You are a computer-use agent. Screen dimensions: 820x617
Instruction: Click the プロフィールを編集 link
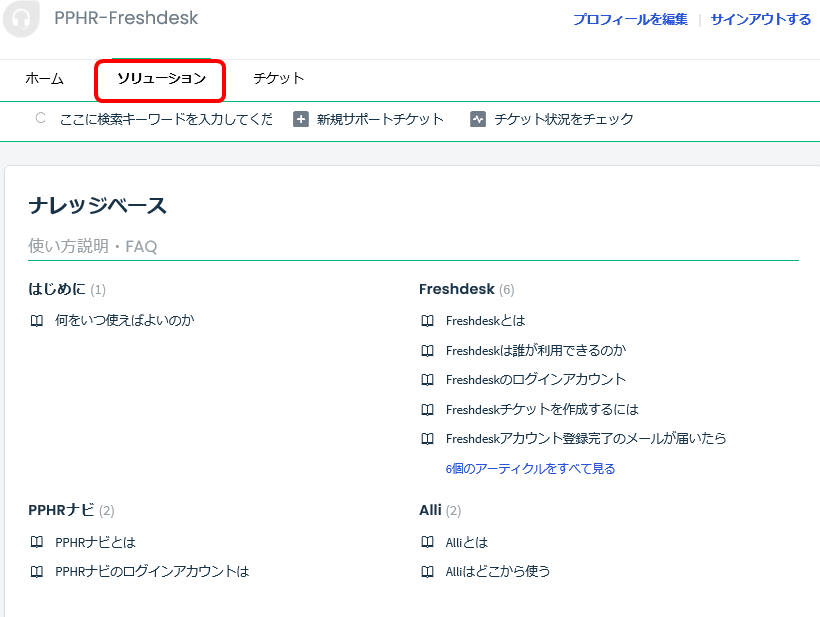tap(630, 20)
